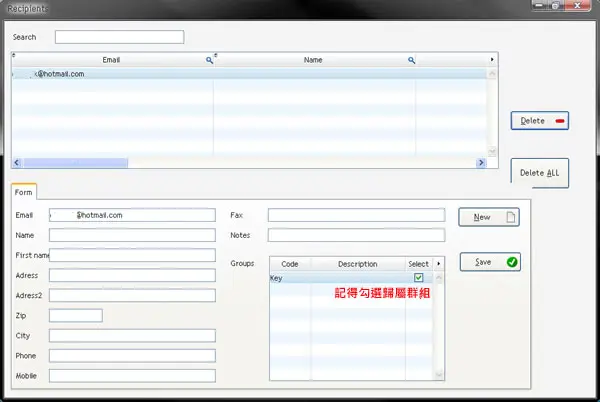
Task: Click into the Notes text field
Action: pos(356,235)
